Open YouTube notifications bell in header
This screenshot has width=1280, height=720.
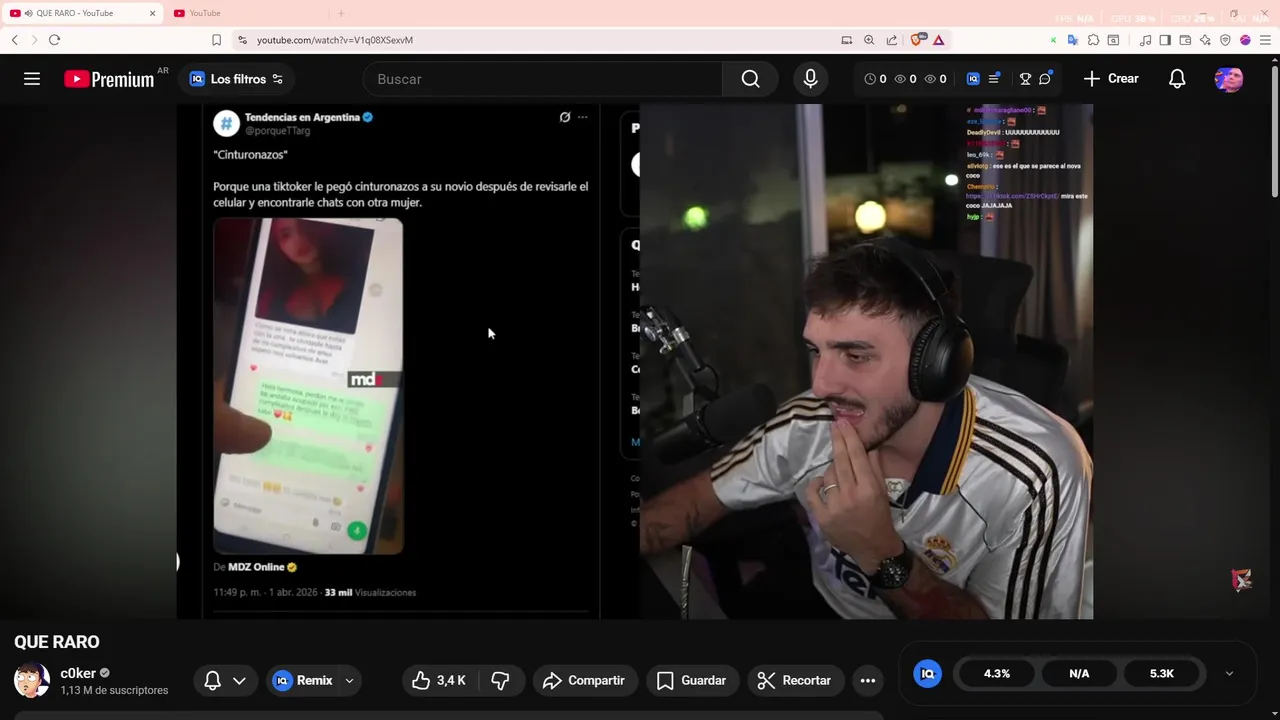coord(1177,79)
